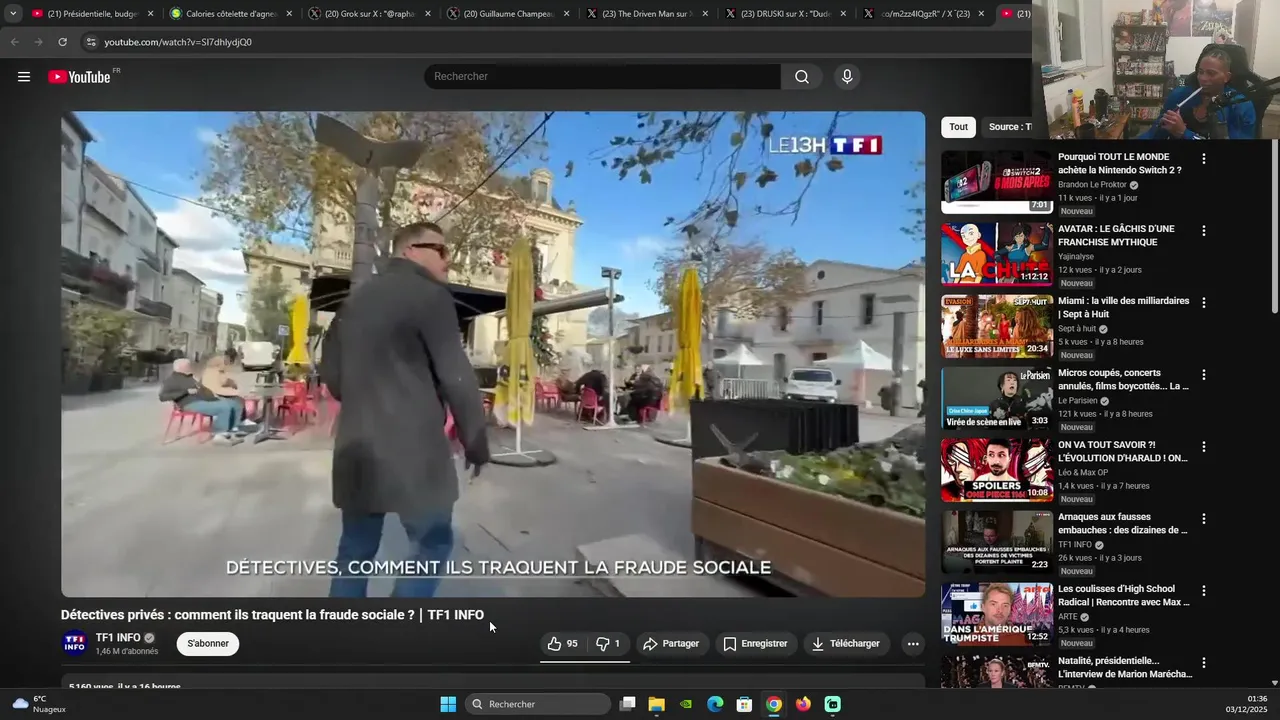Open the High School Radical ARTE thumbnail

point(997,614)
